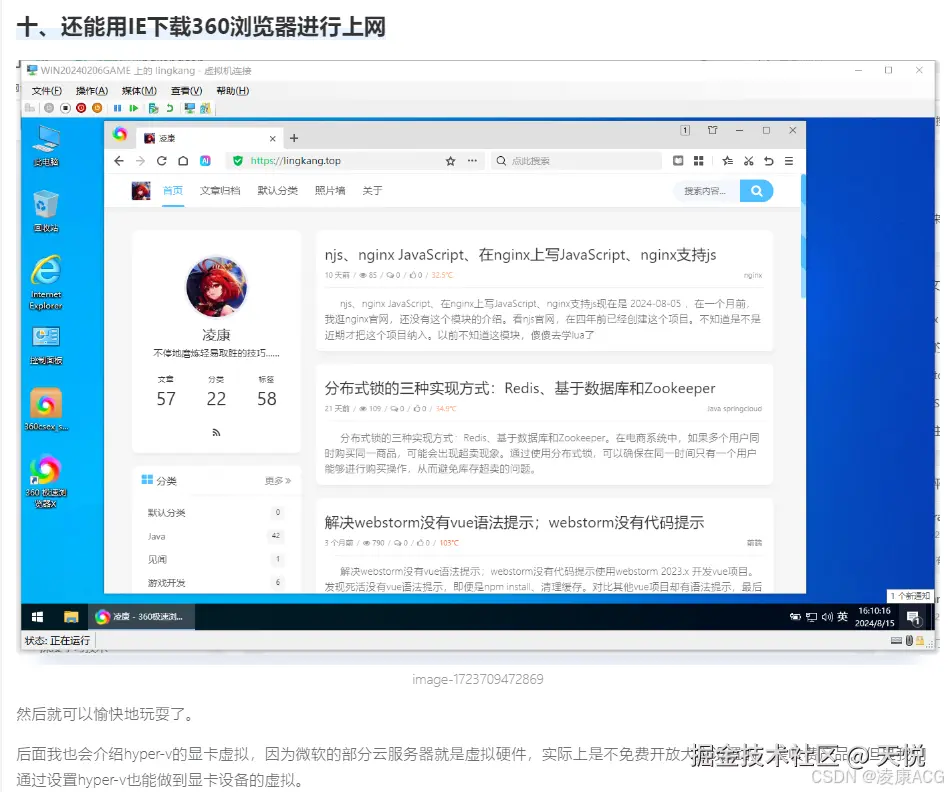Open the browser hamburger menu

tap(787, 162)
